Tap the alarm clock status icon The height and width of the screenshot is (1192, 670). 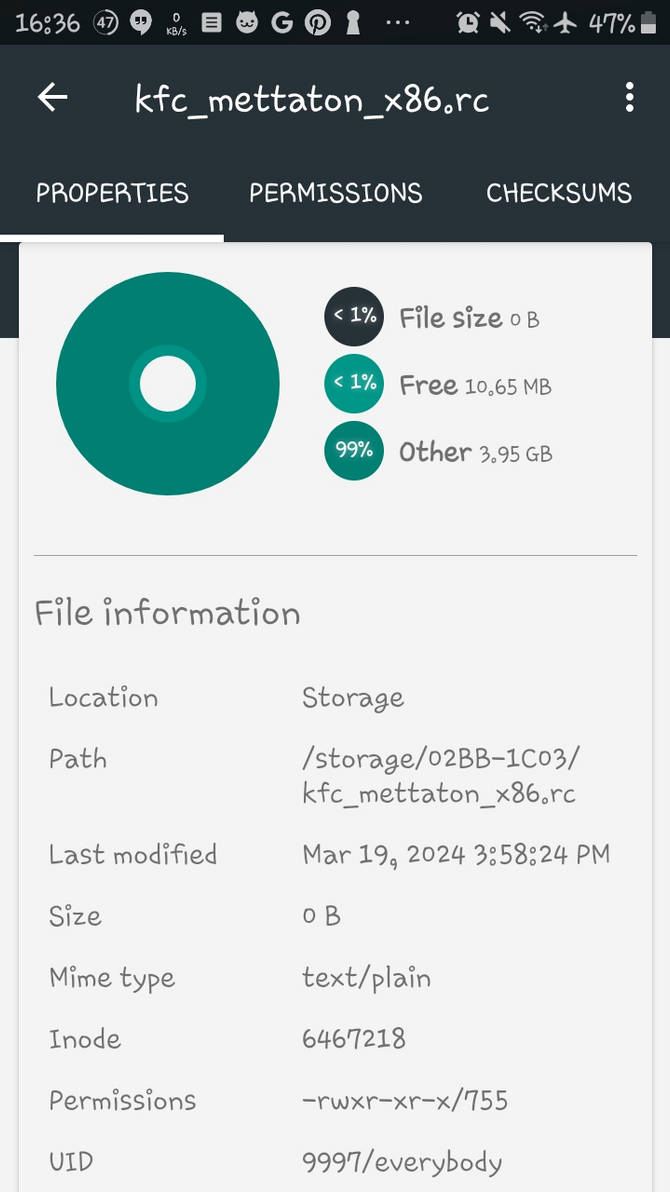[x=468, y=23]
